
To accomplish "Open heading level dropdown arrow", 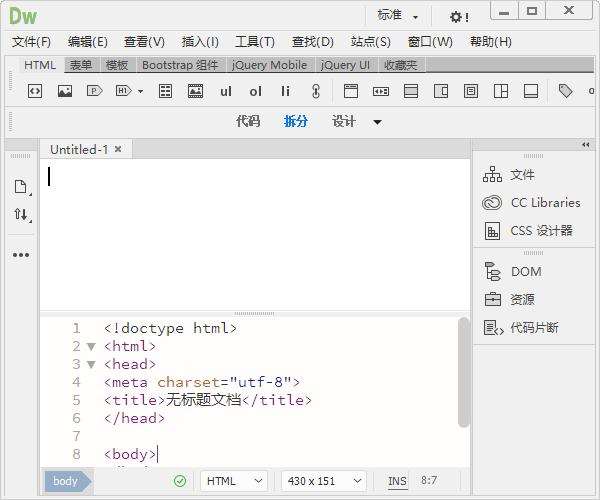I will tap(140, 91).
